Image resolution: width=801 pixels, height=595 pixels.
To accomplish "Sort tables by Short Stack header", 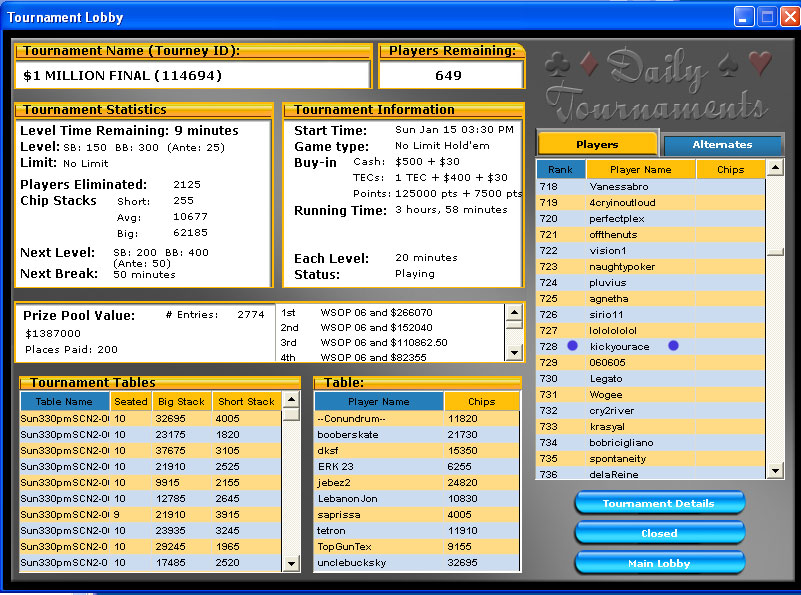I will tap(246, 401).
